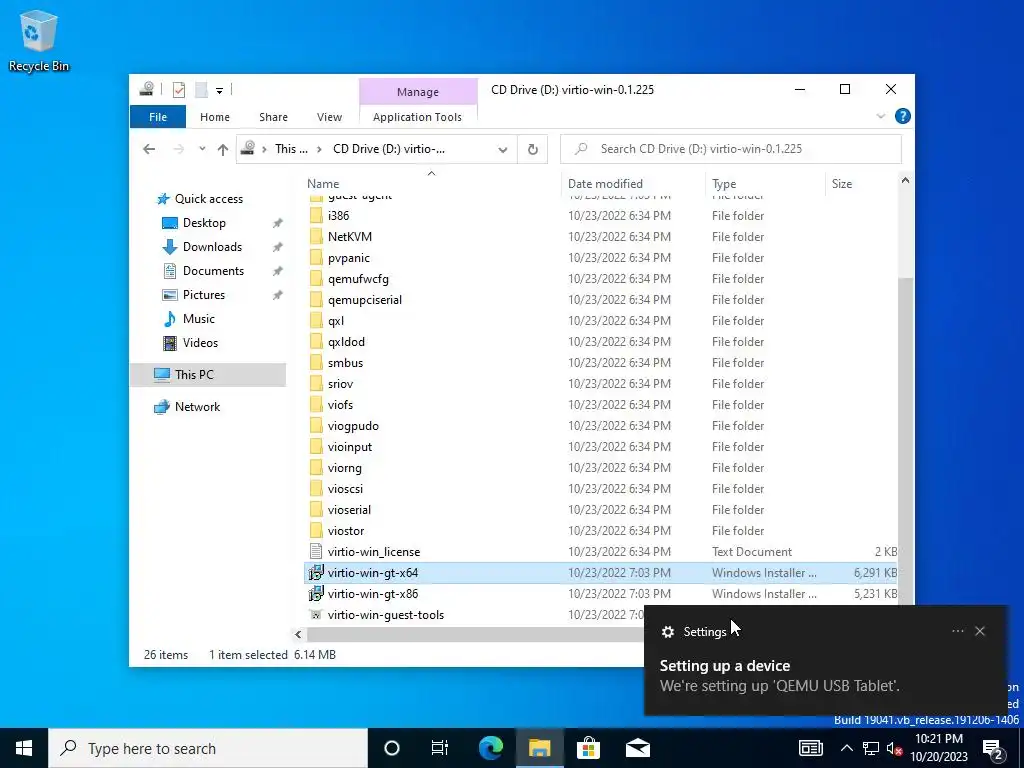Select the qemufwcfg folder icon
Image resolution: width=1024 pixels, height=768 pixels.
(x=316, y=279)
